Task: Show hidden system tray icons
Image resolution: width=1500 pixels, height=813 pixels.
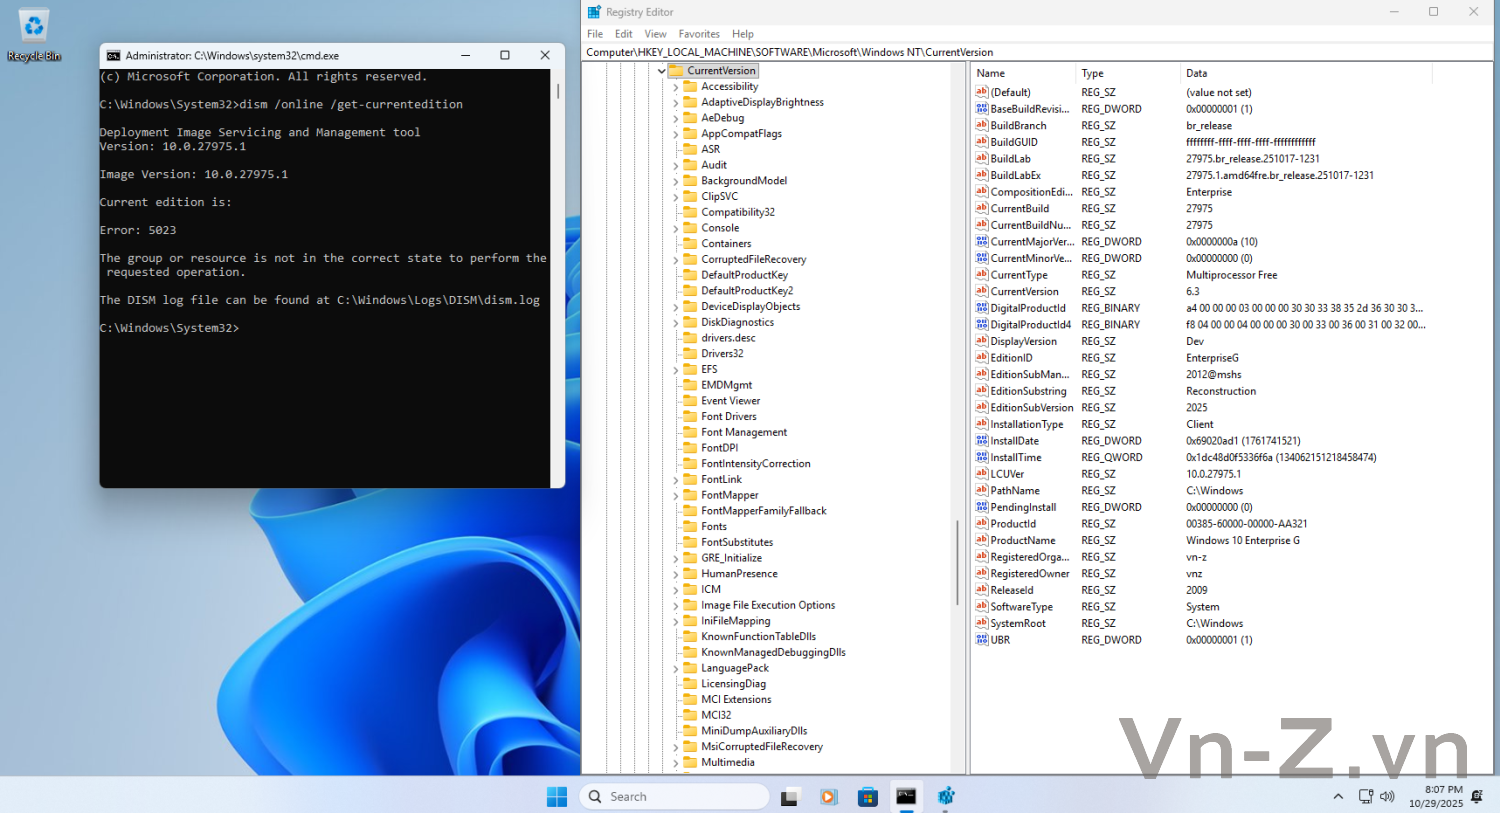Action: pyautogui.click(x=1338, y=797)
